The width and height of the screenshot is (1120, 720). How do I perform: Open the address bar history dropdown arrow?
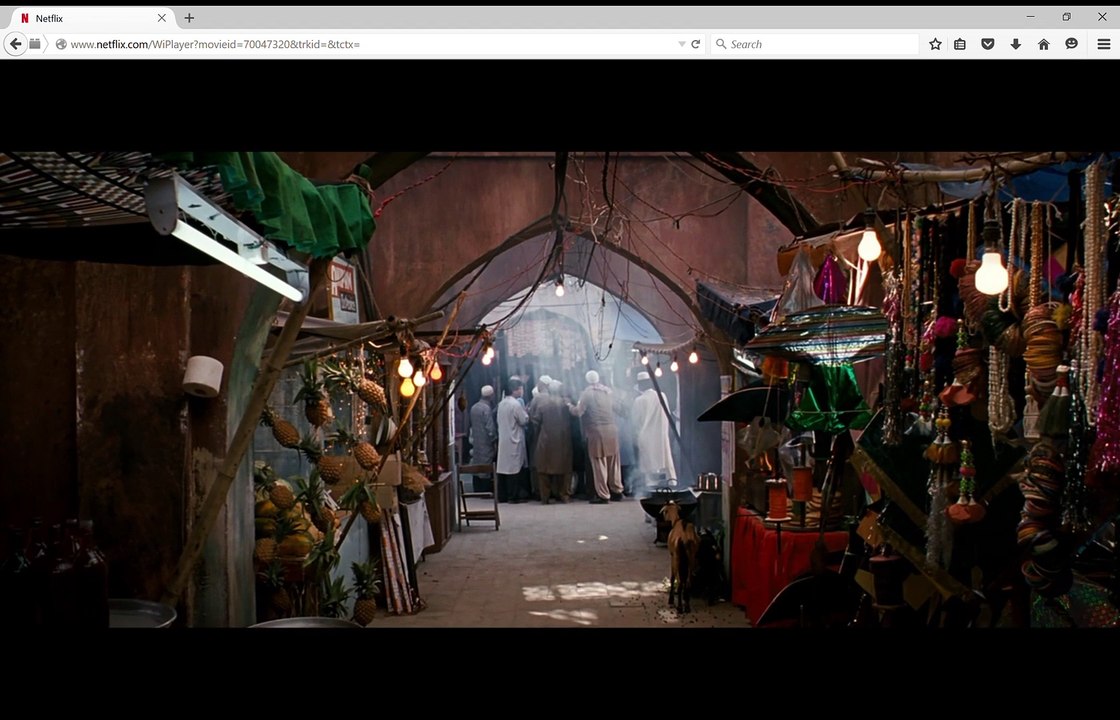(x=681, y=44)
